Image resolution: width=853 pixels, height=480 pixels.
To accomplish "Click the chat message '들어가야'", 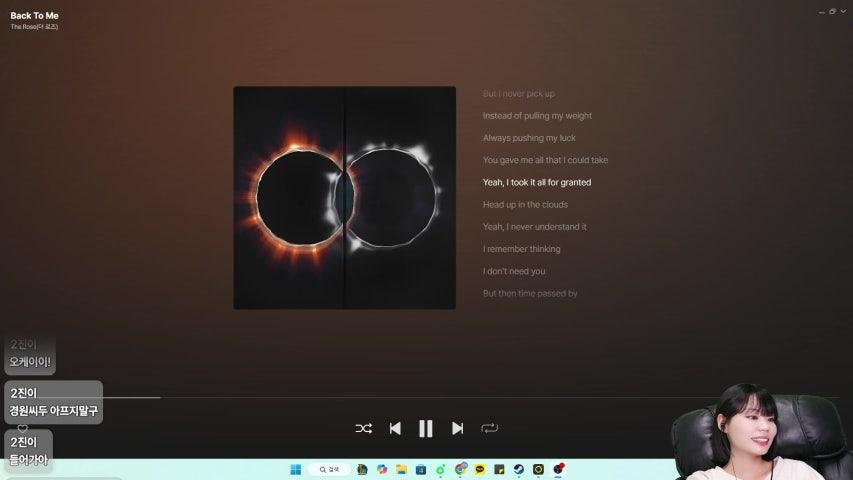I will [28, 460].
